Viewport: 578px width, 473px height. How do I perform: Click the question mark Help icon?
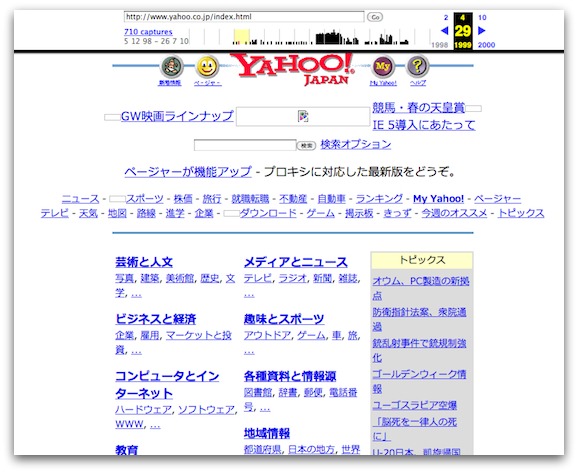click(417, 67)
